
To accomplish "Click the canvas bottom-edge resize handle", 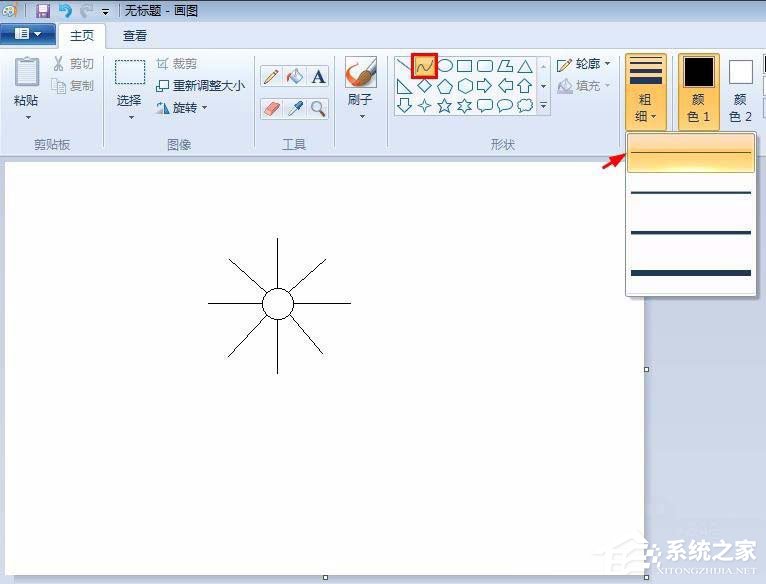I will pos(325,578).
